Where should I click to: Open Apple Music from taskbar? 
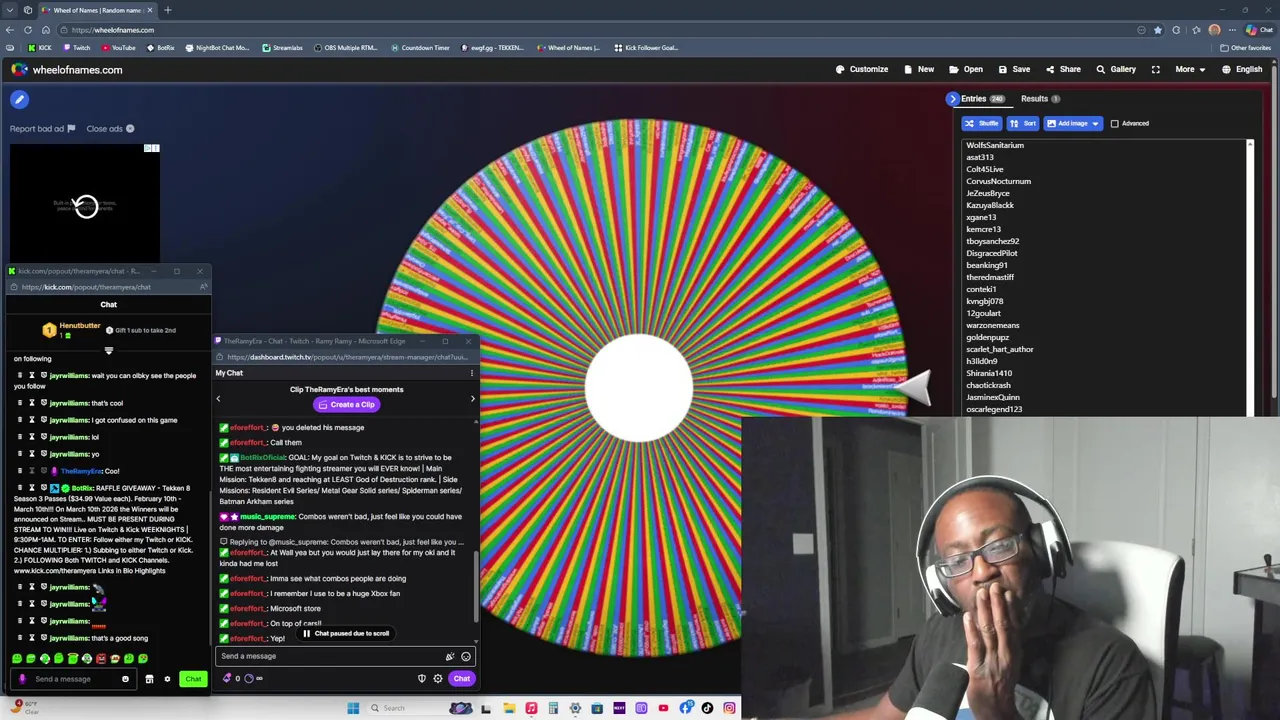coord(531,708)
